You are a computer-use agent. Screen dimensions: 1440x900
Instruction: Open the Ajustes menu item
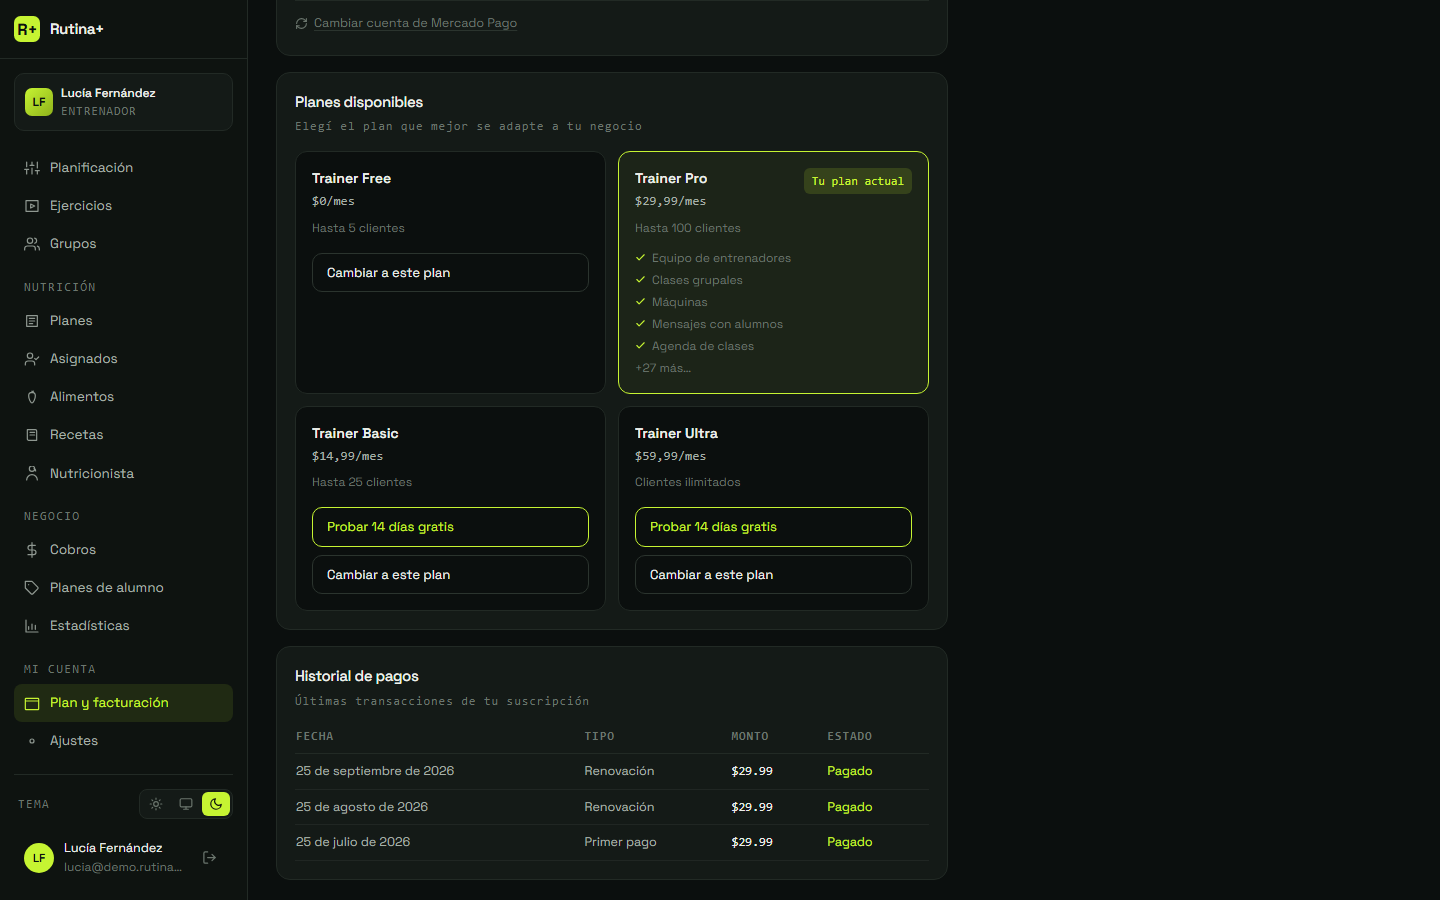pyautogui.click(x=123, y=741)
